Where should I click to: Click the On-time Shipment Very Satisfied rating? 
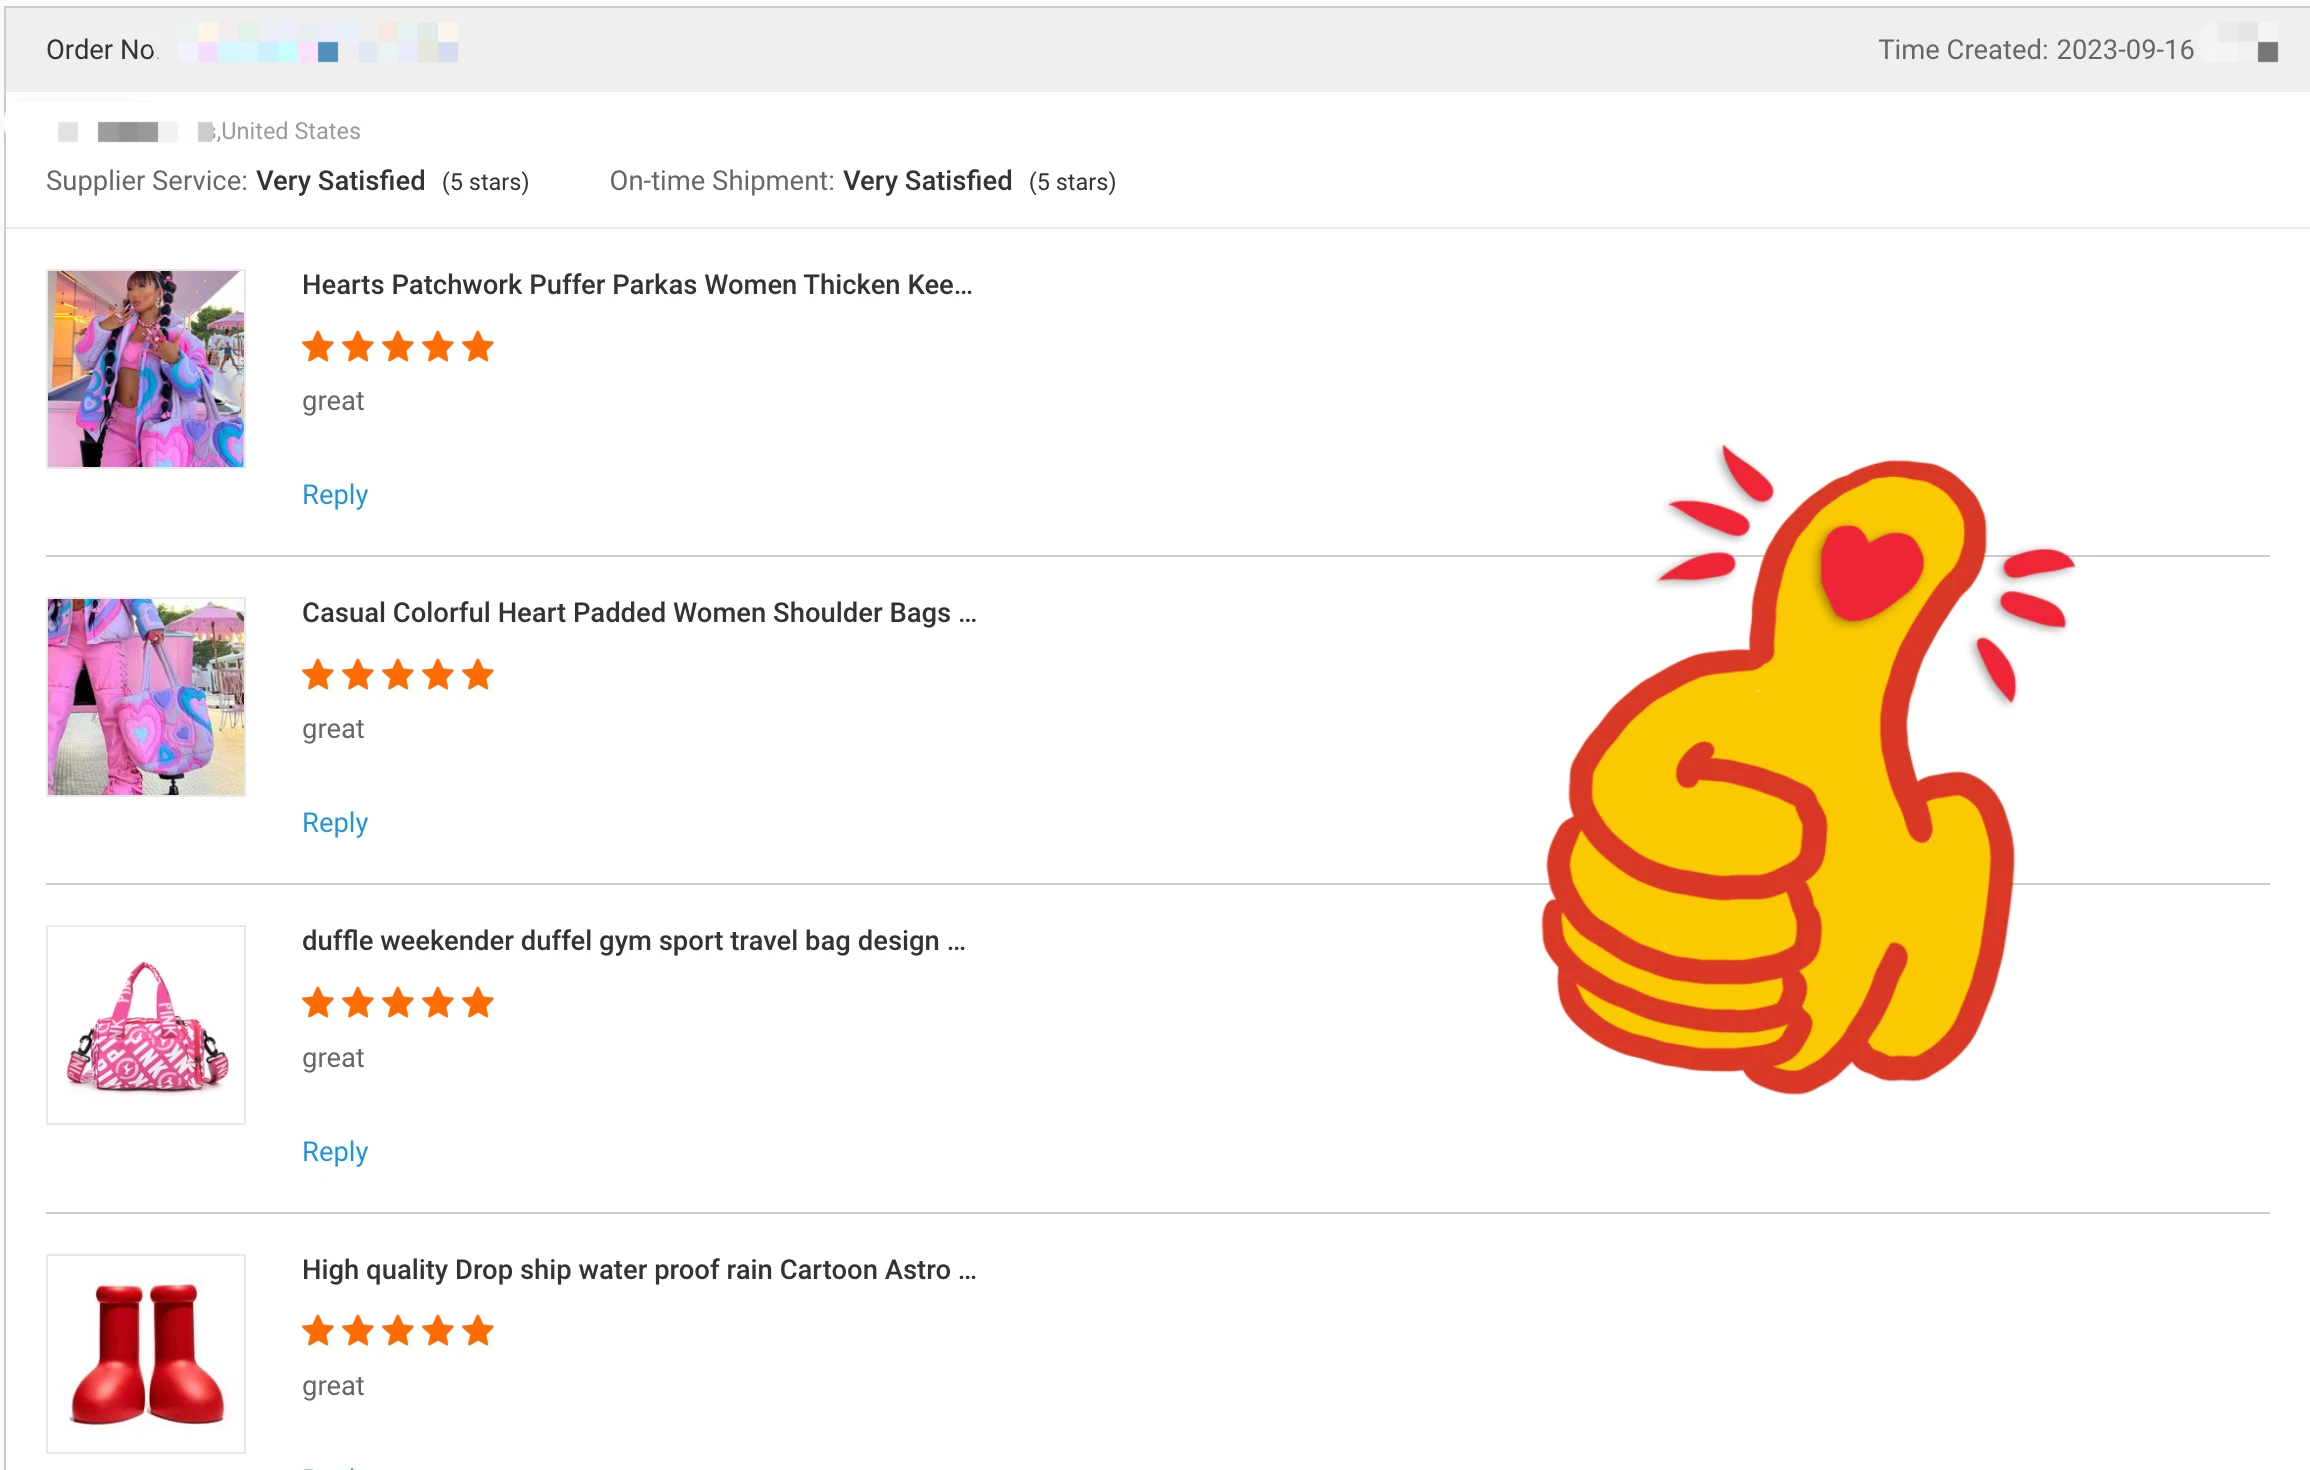point(927,181)
